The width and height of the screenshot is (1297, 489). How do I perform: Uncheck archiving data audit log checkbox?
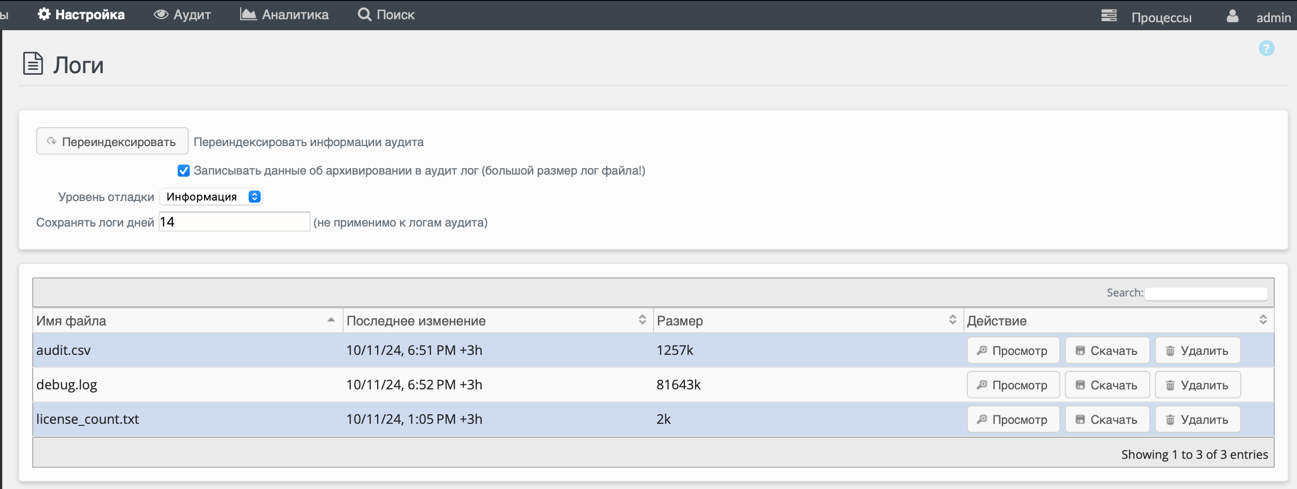tap(183, 171)
